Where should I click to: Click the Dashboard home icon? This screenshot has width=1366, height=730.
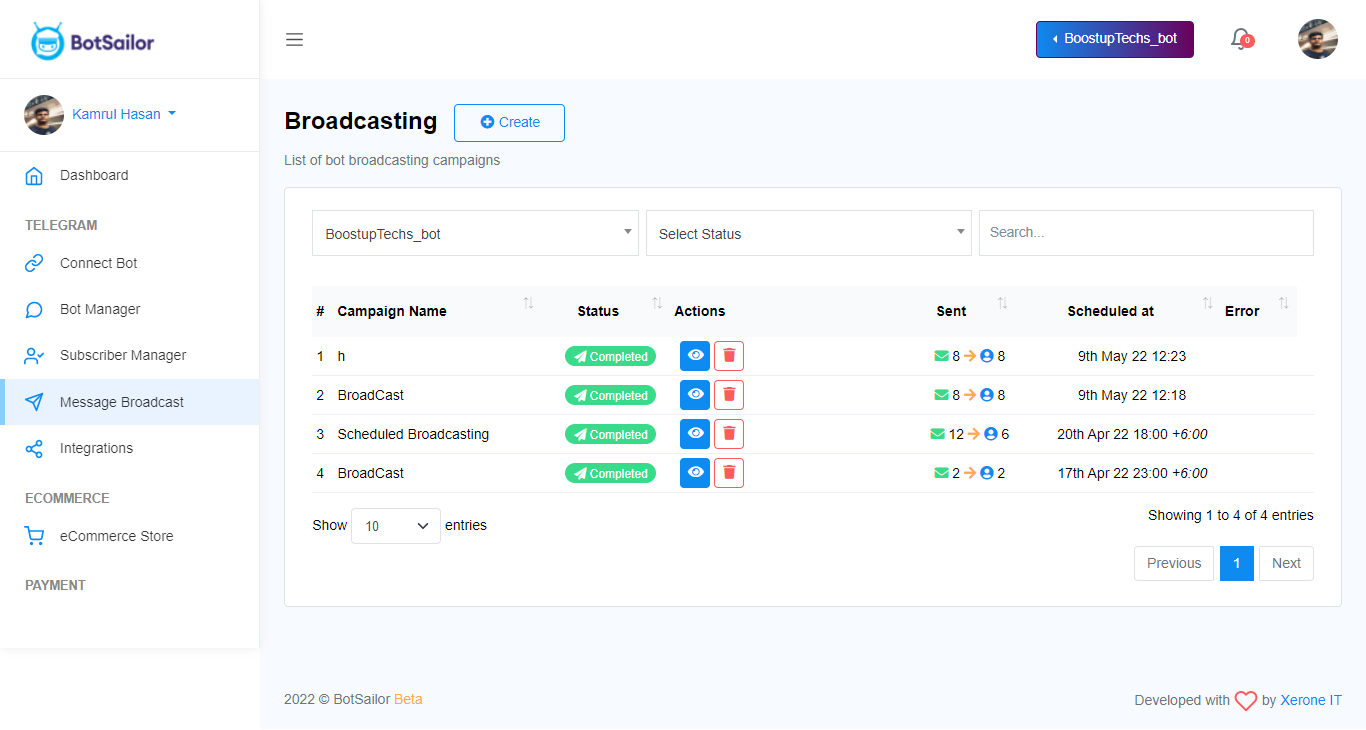(34, 176)
